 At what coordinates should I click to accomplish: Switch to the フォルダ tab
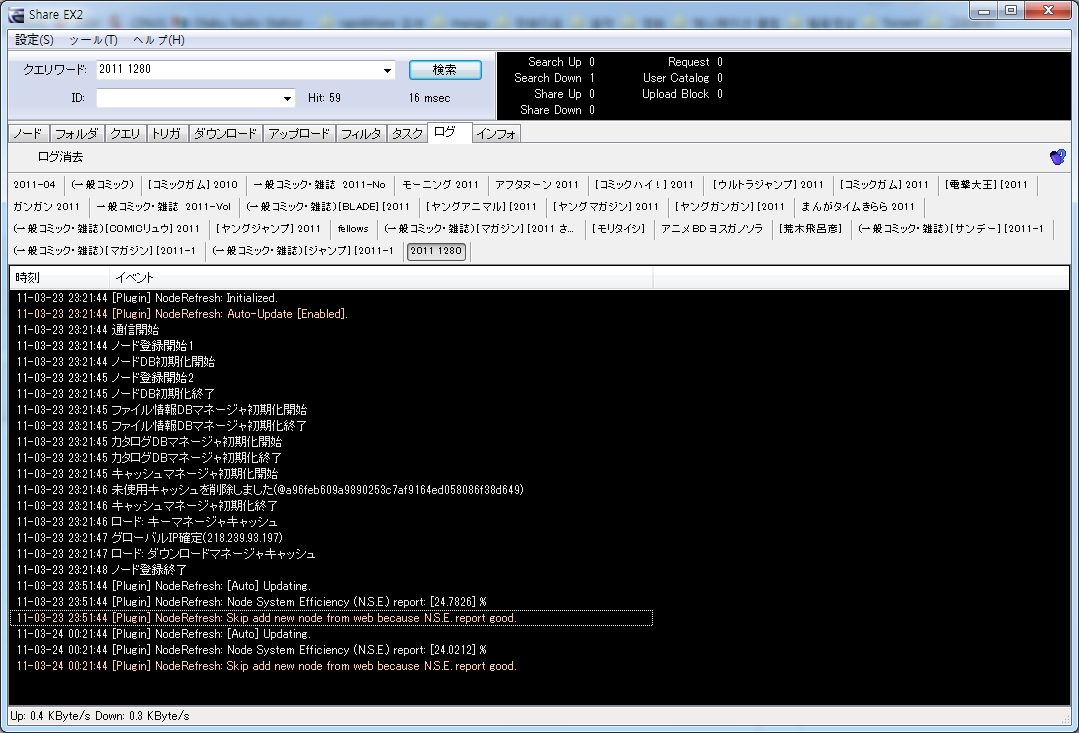76,134
